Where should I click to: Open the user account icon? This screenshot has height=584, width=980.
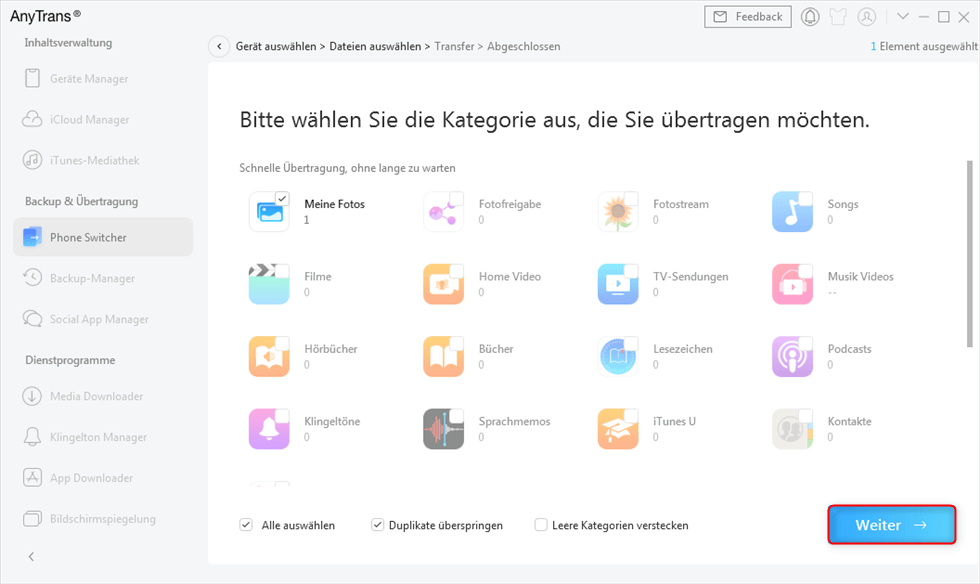(x=867, y=17)
